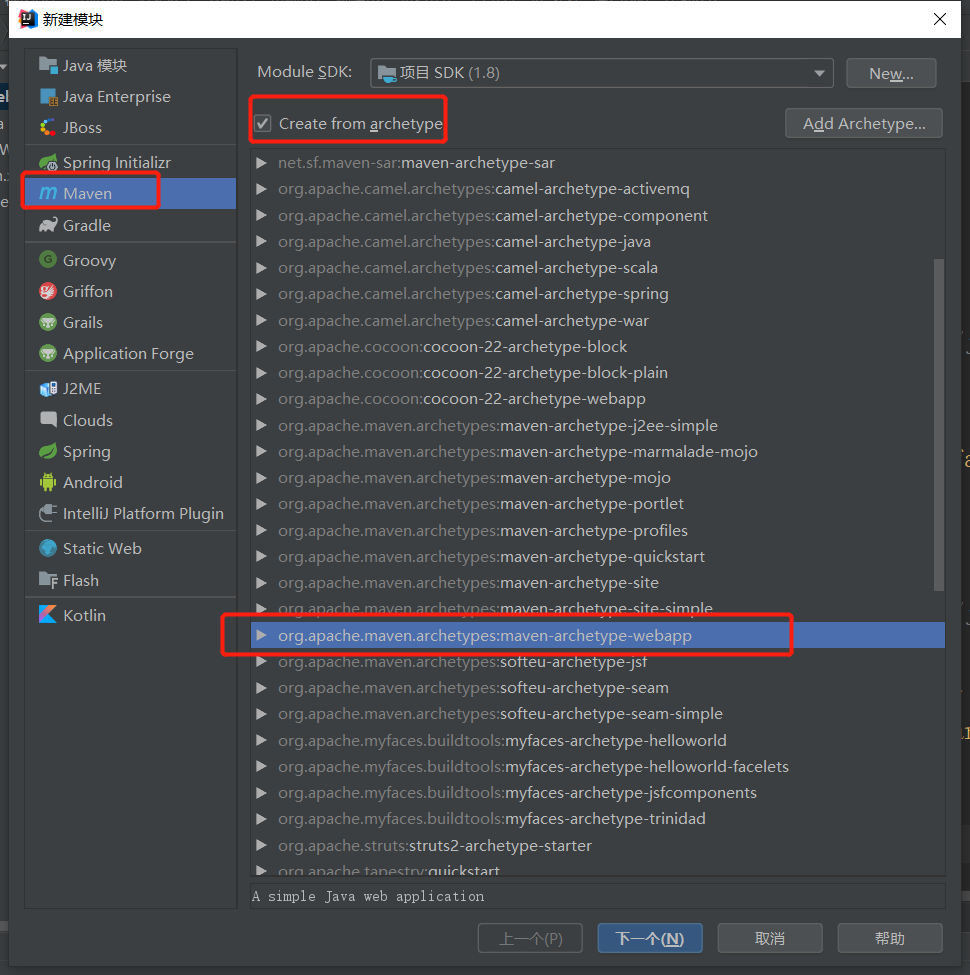Image resolution: width=970 pixels, height=975 pixels.
Task: Select the Static Web globe icon
Action: pyautogui.click(x=48, y=548)
